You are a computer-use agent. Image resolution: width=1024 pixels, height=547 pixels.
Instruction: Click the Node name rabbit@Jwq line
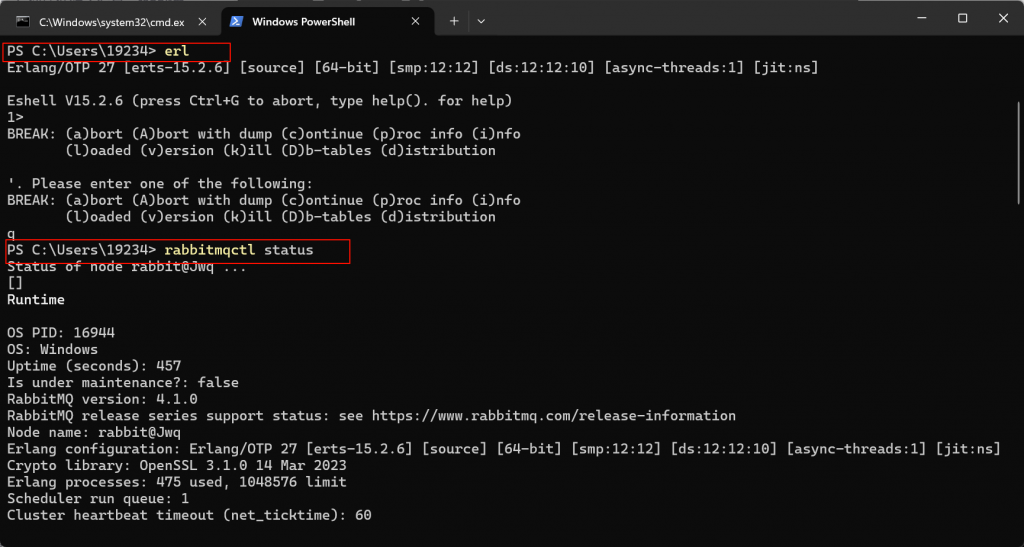pyautogui.click(x=94, y=433)
